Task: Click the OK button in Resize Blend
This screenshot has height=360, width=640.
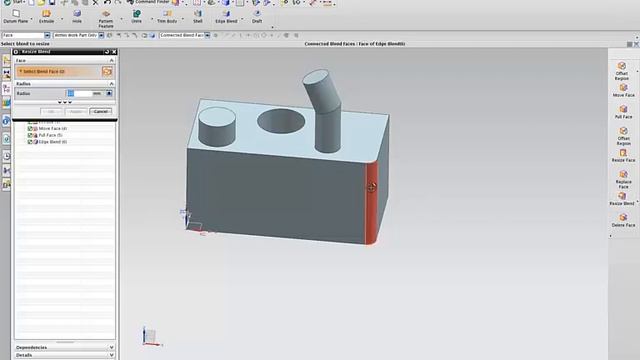Action: tap(51, 111)
